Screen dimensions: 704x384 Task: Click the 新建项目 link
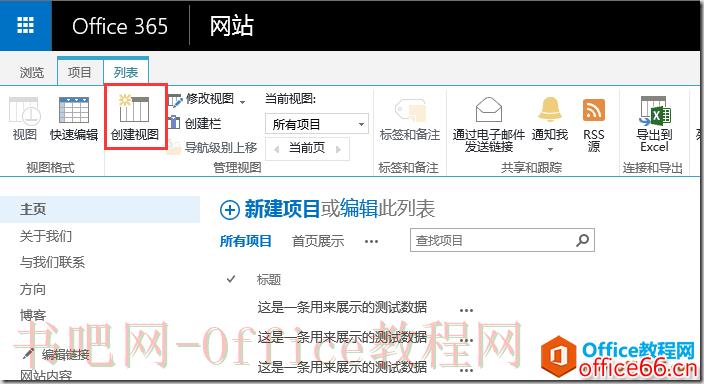282,209
